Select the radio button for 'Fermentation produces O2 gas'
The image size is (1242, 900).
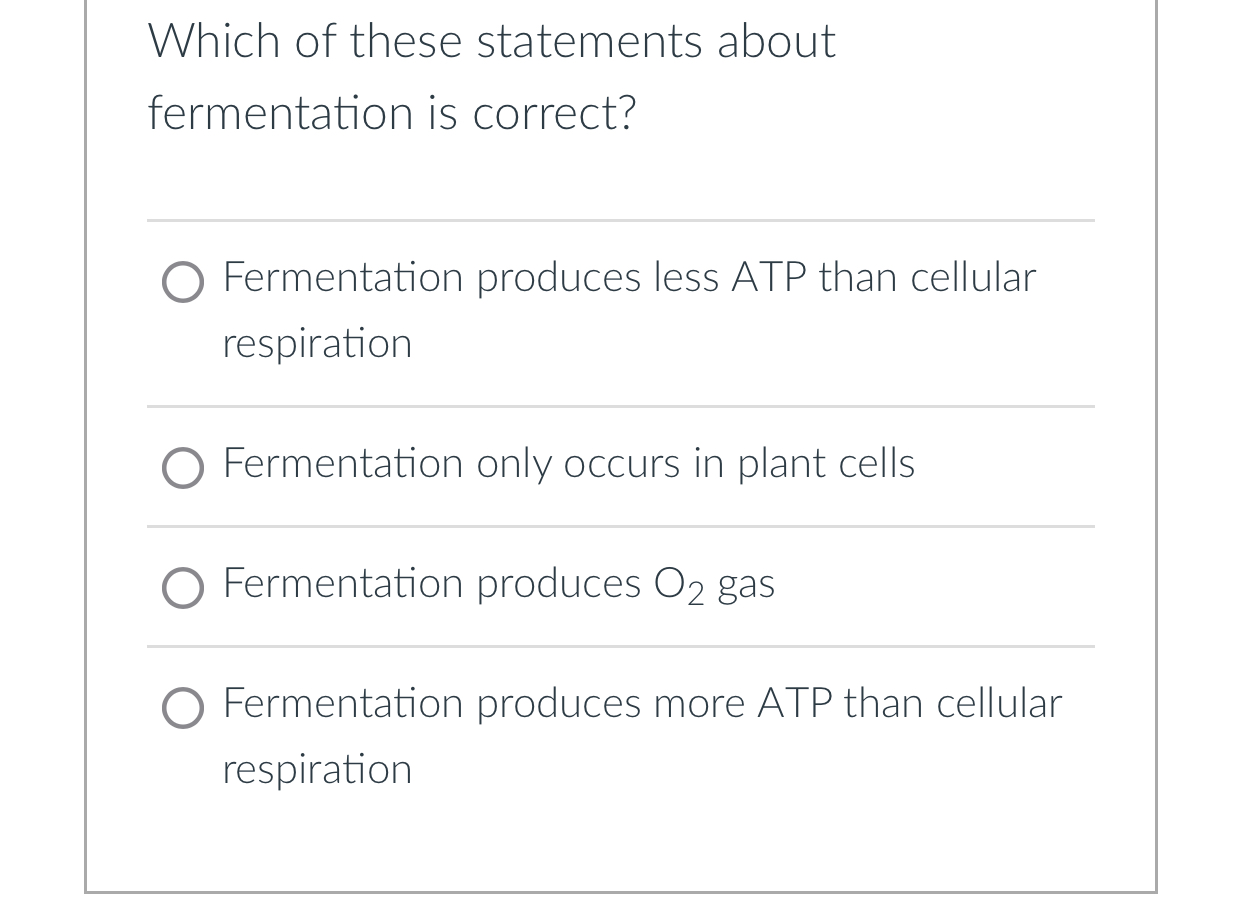[x=183, y=588]
